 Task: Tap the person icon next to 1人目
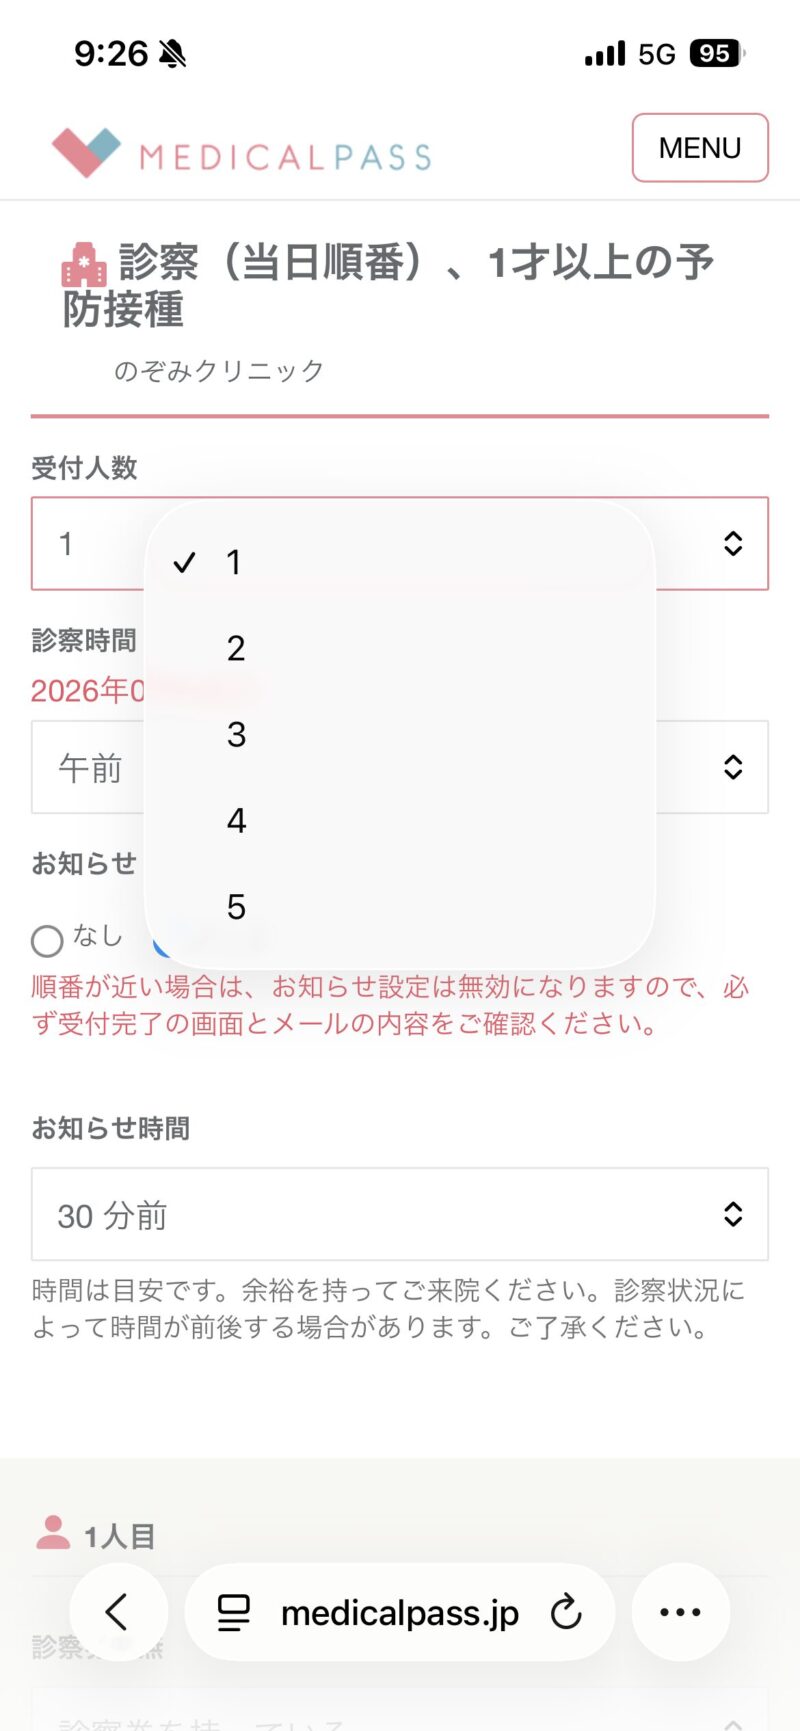point(53,1533)
